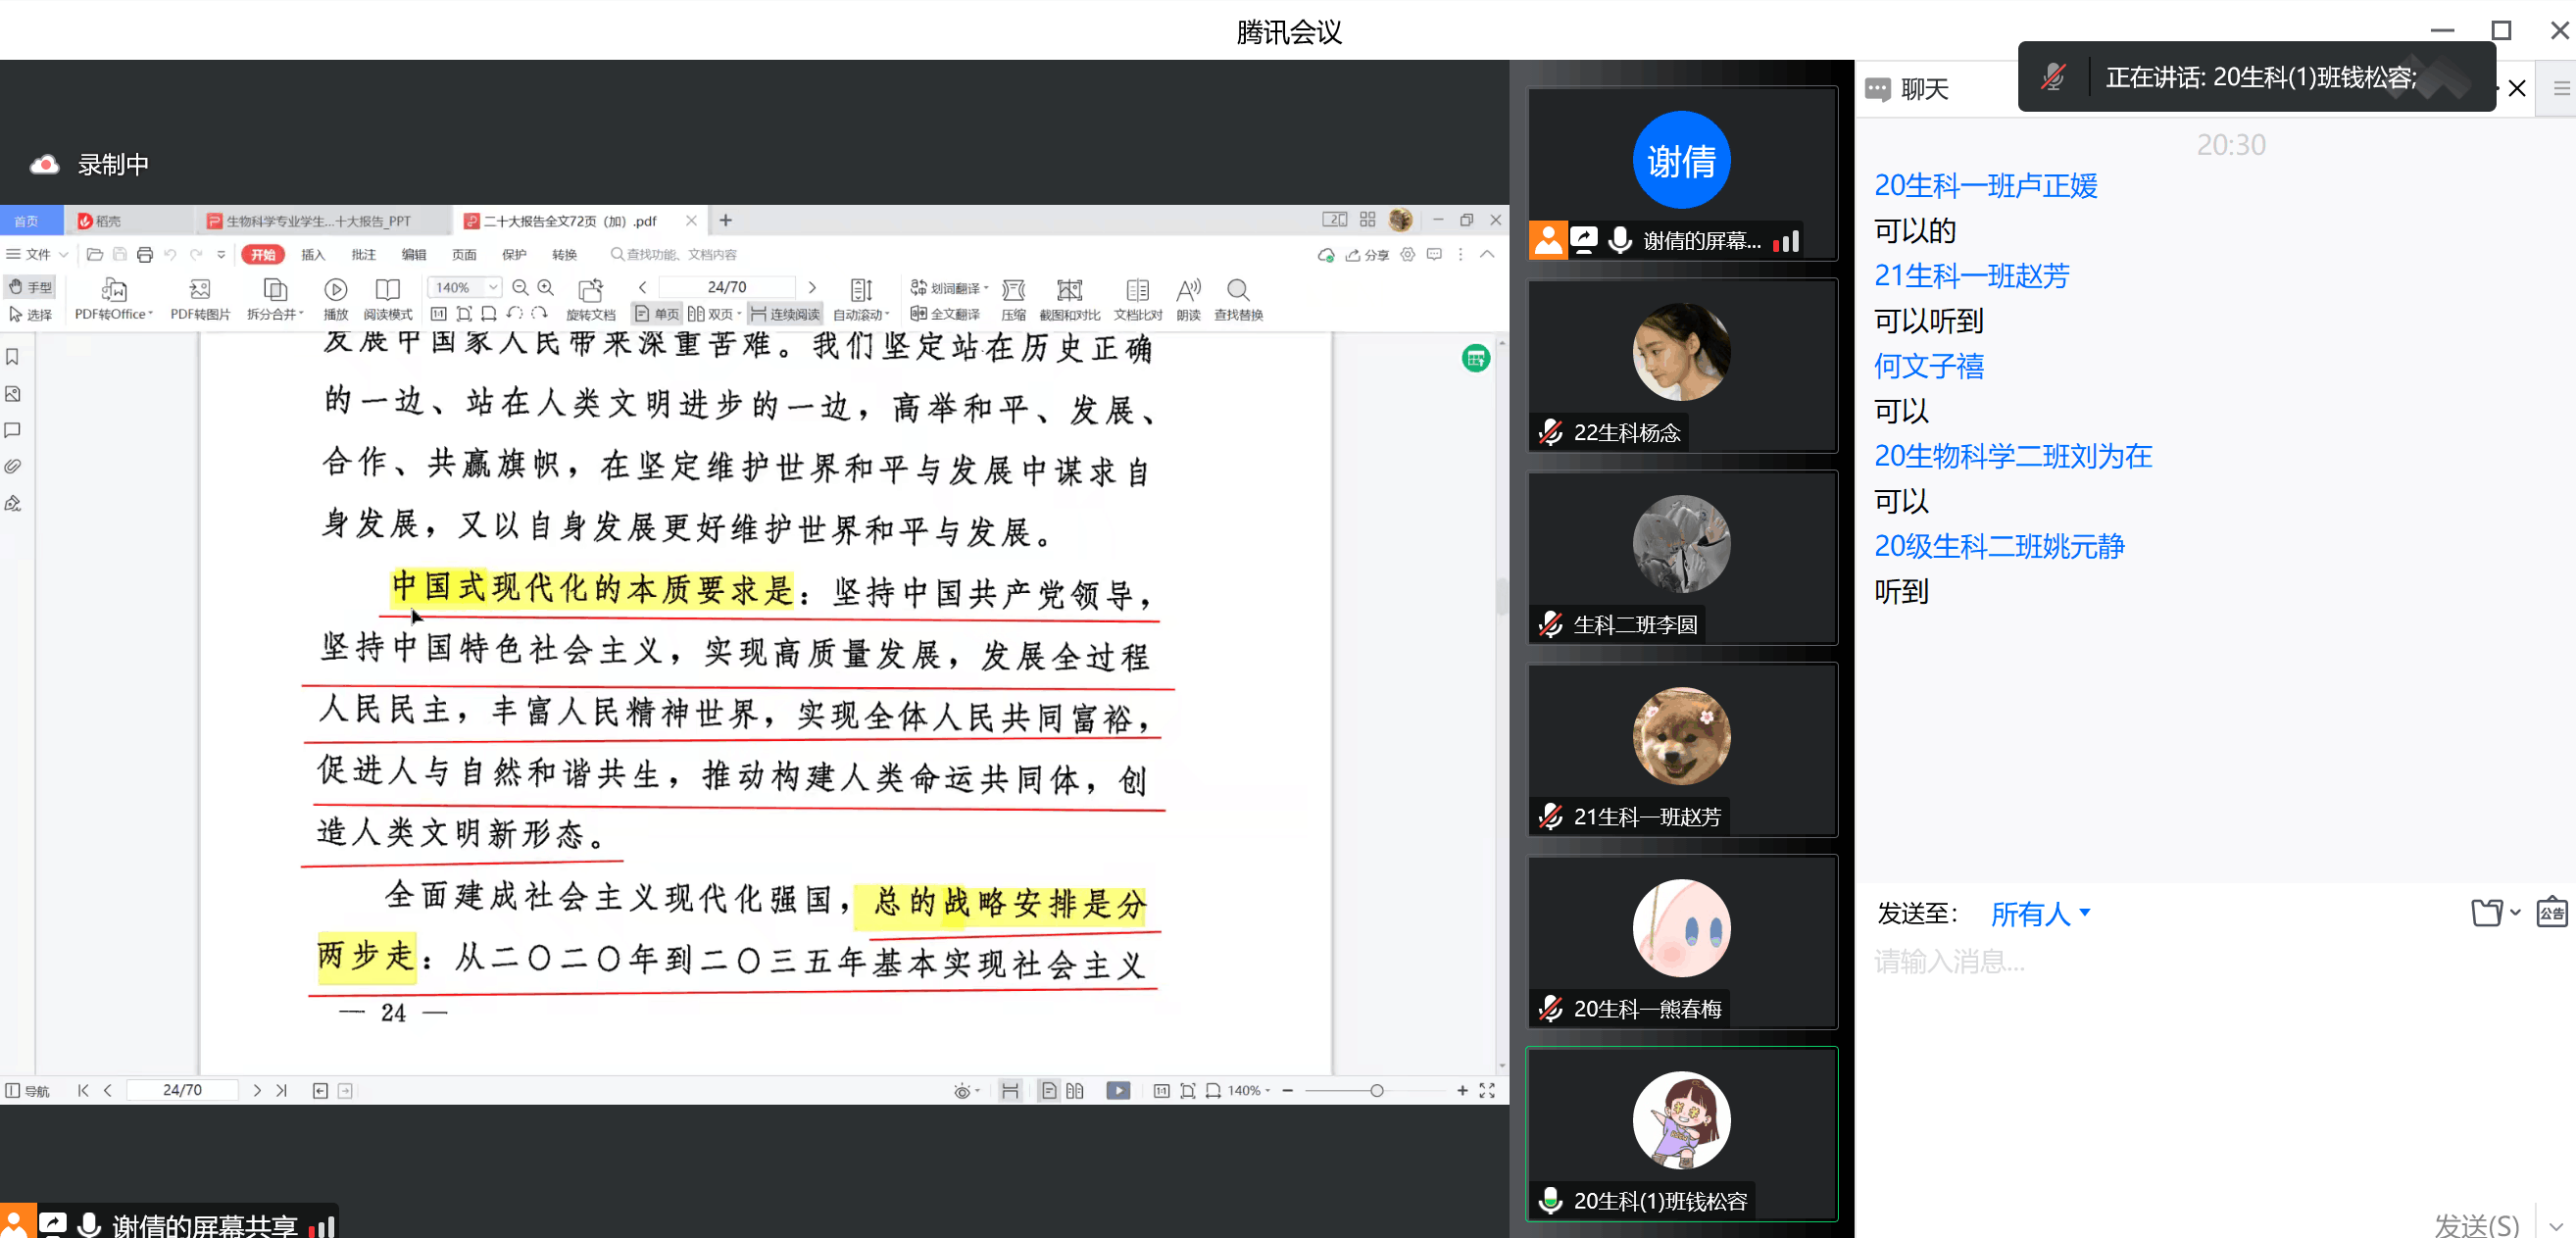Open 阅读模式 reading mode

click(x=387, y=290)
